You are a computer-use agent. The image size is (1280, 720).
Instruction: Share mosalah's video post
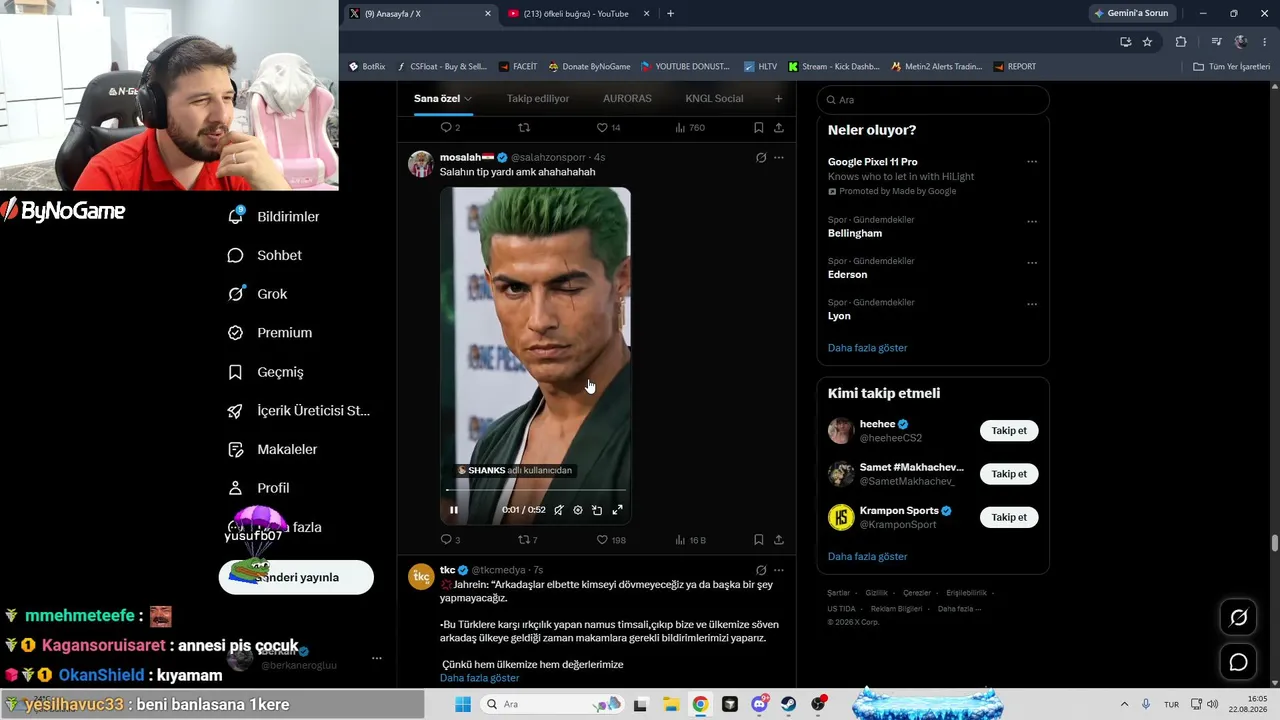[779, 540]
